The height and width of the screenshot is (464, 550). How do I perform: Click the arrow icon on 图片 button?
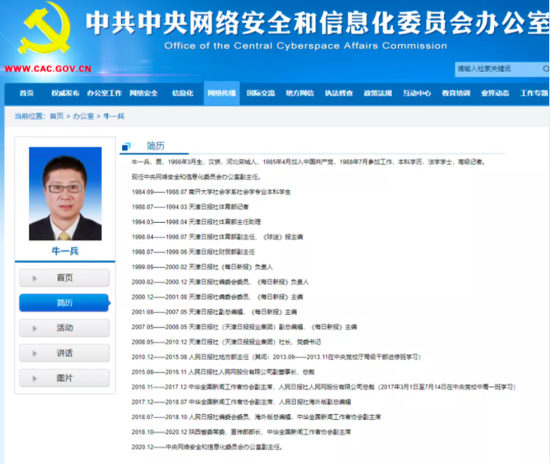click(x=35, y=379)
